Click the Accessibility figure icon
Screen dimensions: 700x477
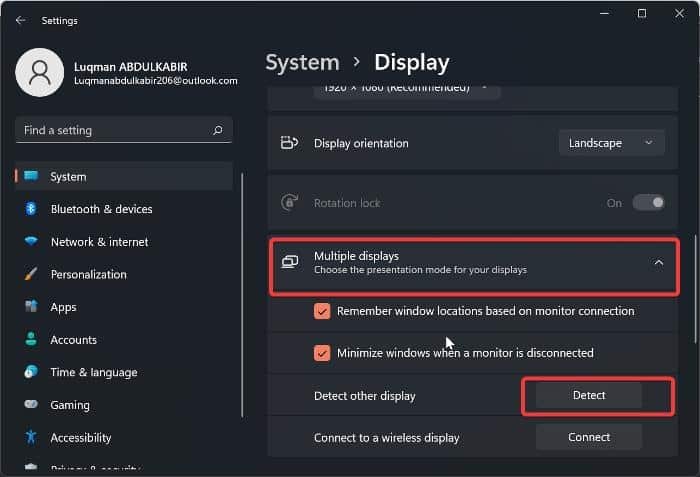point(31,437)
